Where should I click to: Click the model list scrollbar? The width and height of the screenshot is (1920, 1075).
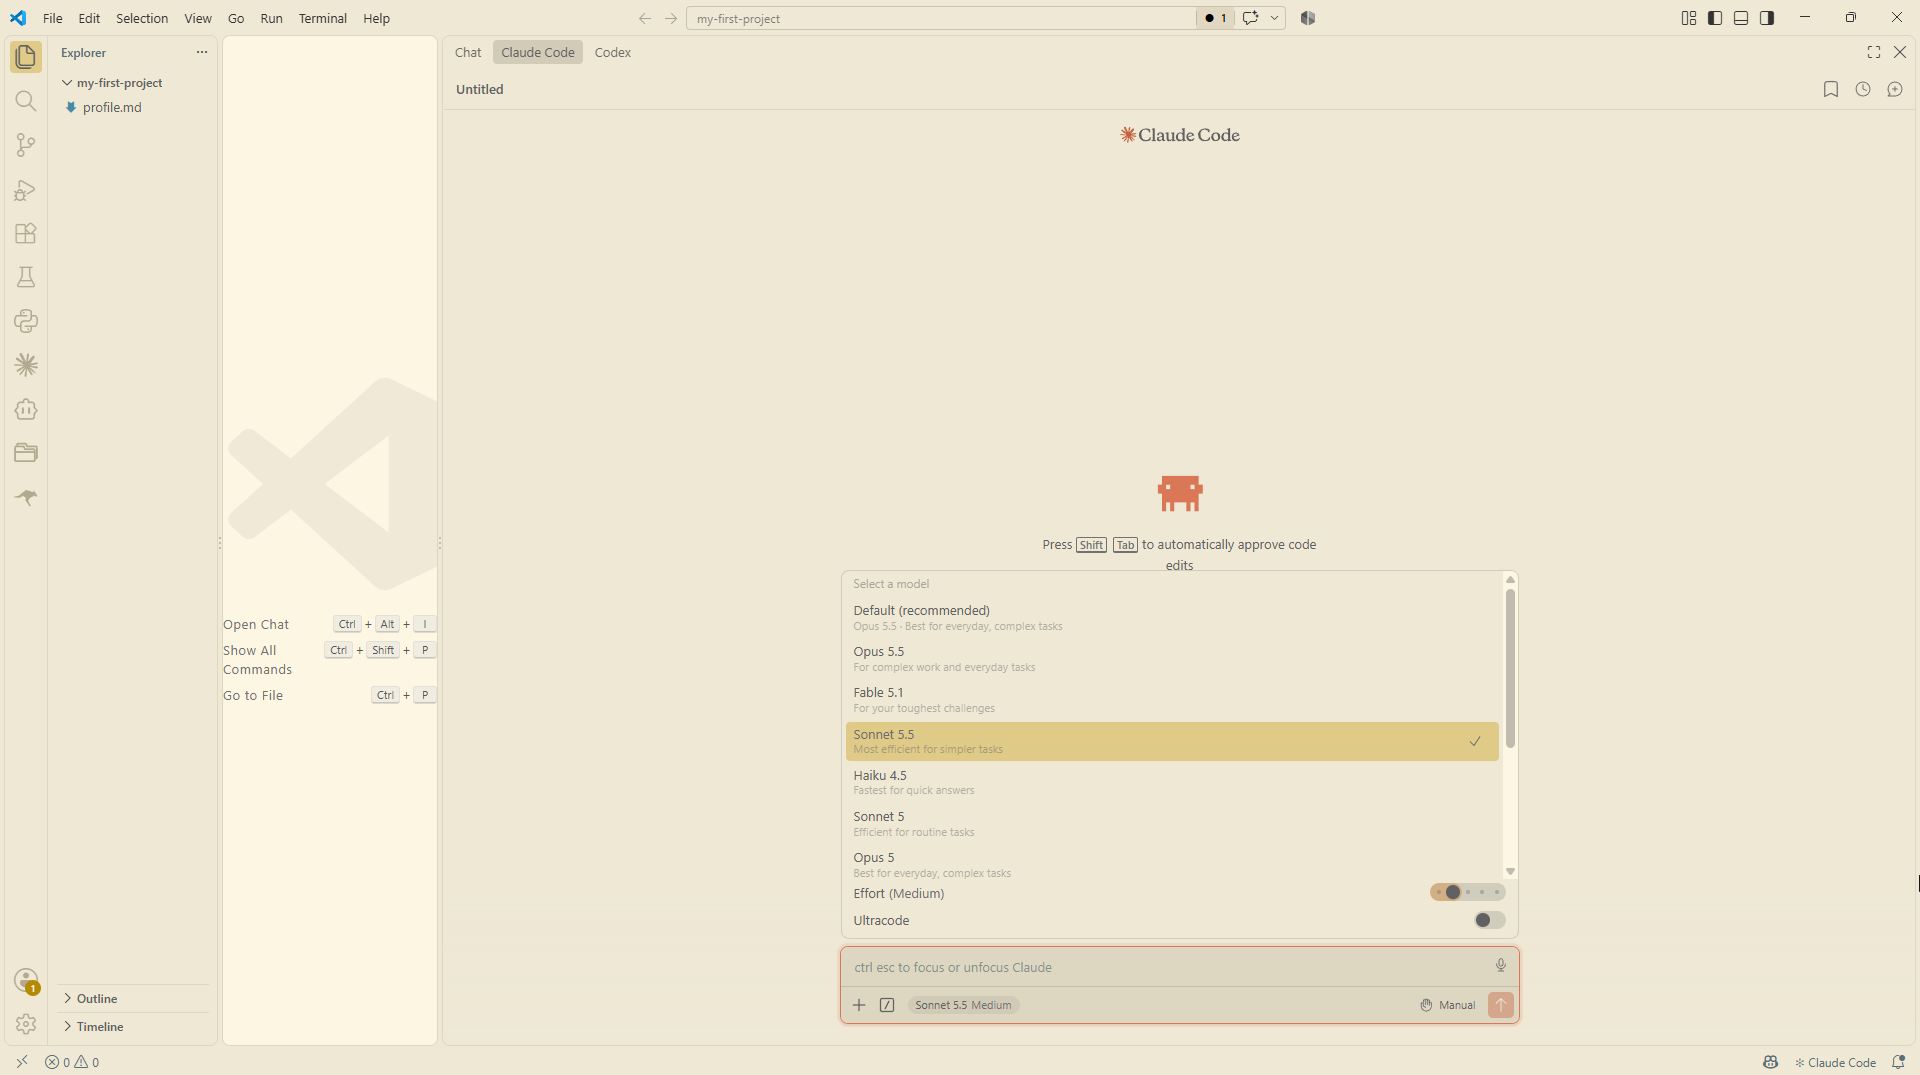1510,668
